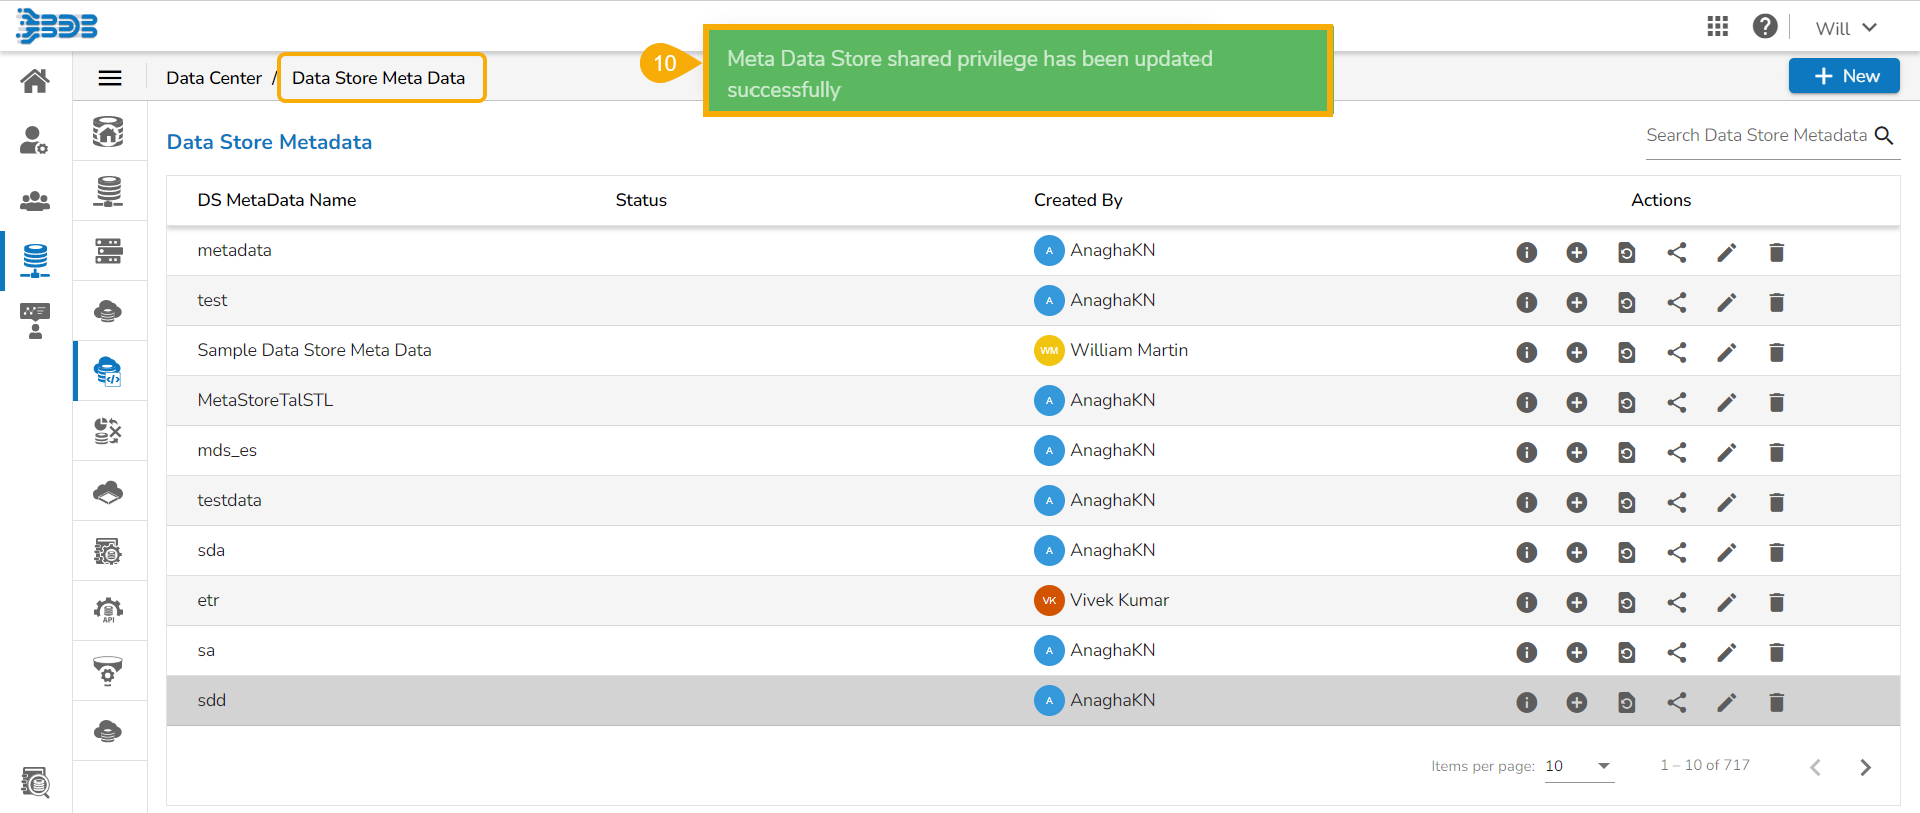Share the sdd data store metadata
Screen dimensions: 1920x813
(x=1677, y=702)
